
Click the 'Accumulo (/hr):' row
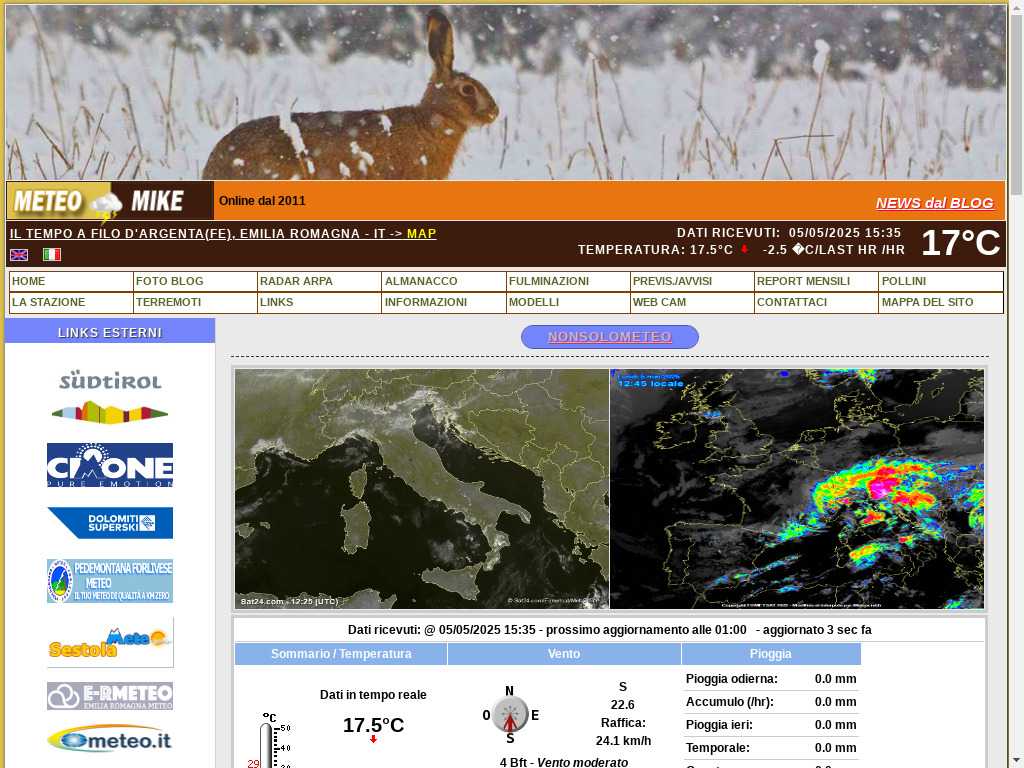[771, 702]
